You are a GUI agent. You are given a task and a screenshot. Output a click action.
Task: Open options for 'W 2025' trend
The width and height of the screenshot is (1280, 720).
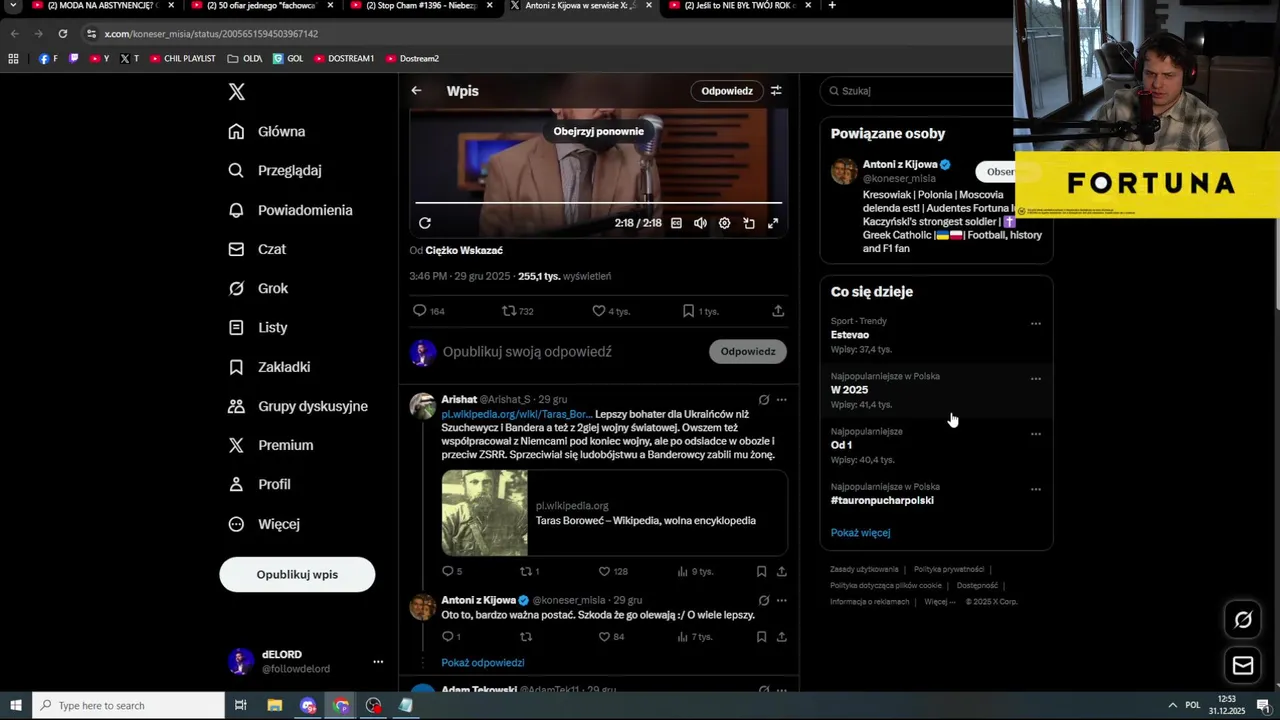1036,379
